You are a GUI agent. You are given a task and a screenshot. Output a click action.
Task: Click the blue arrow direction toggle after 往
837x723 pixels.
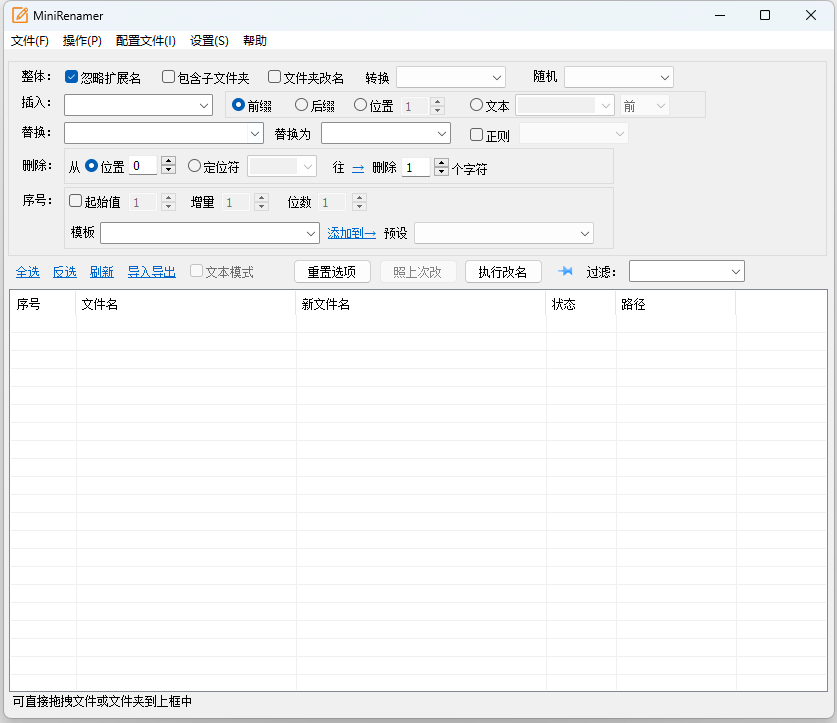(358, 169)
